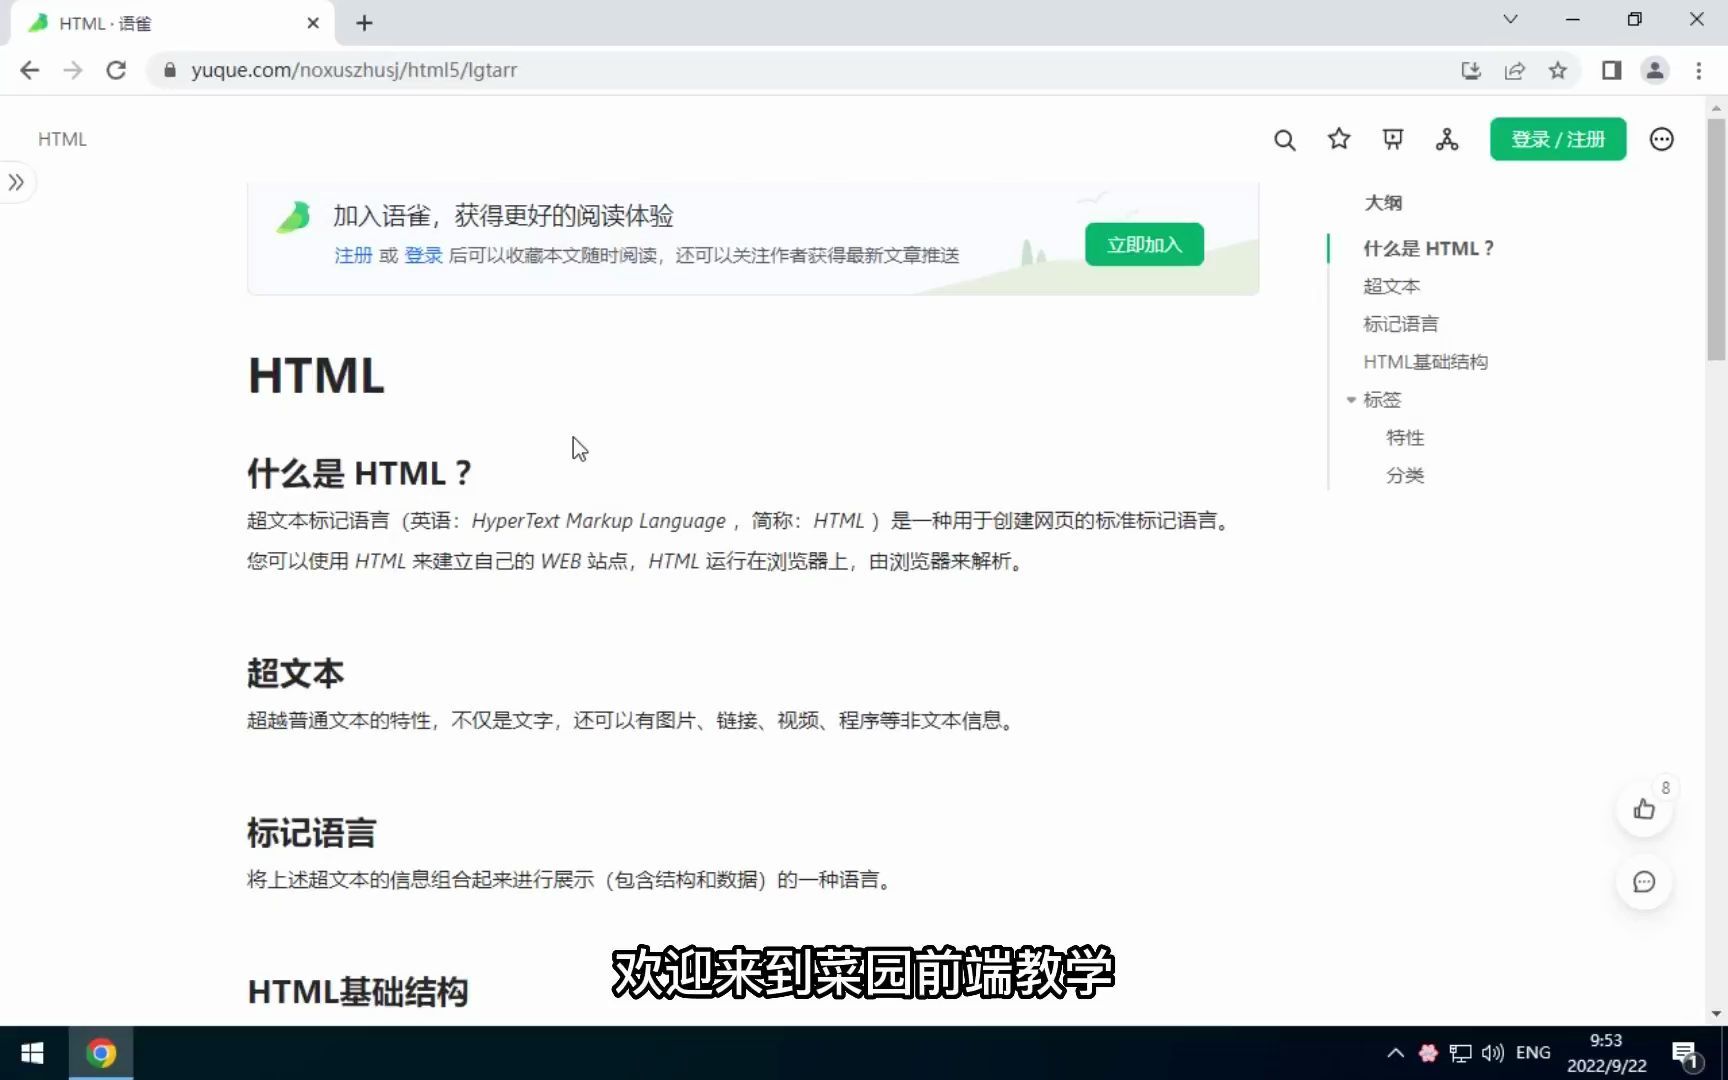The image size is (1728, 1080).
Task: Click the 立即加入 banner button
Action: tap(1143, 244)
